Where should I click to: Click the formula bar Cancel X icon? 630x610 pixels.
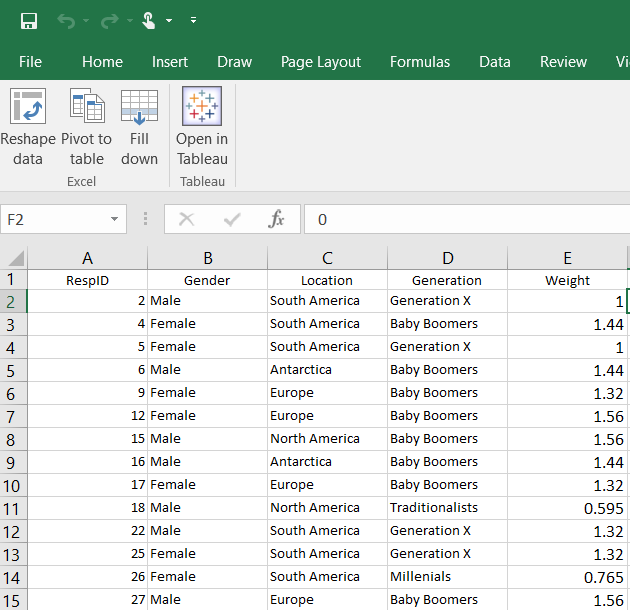(186, 219)
